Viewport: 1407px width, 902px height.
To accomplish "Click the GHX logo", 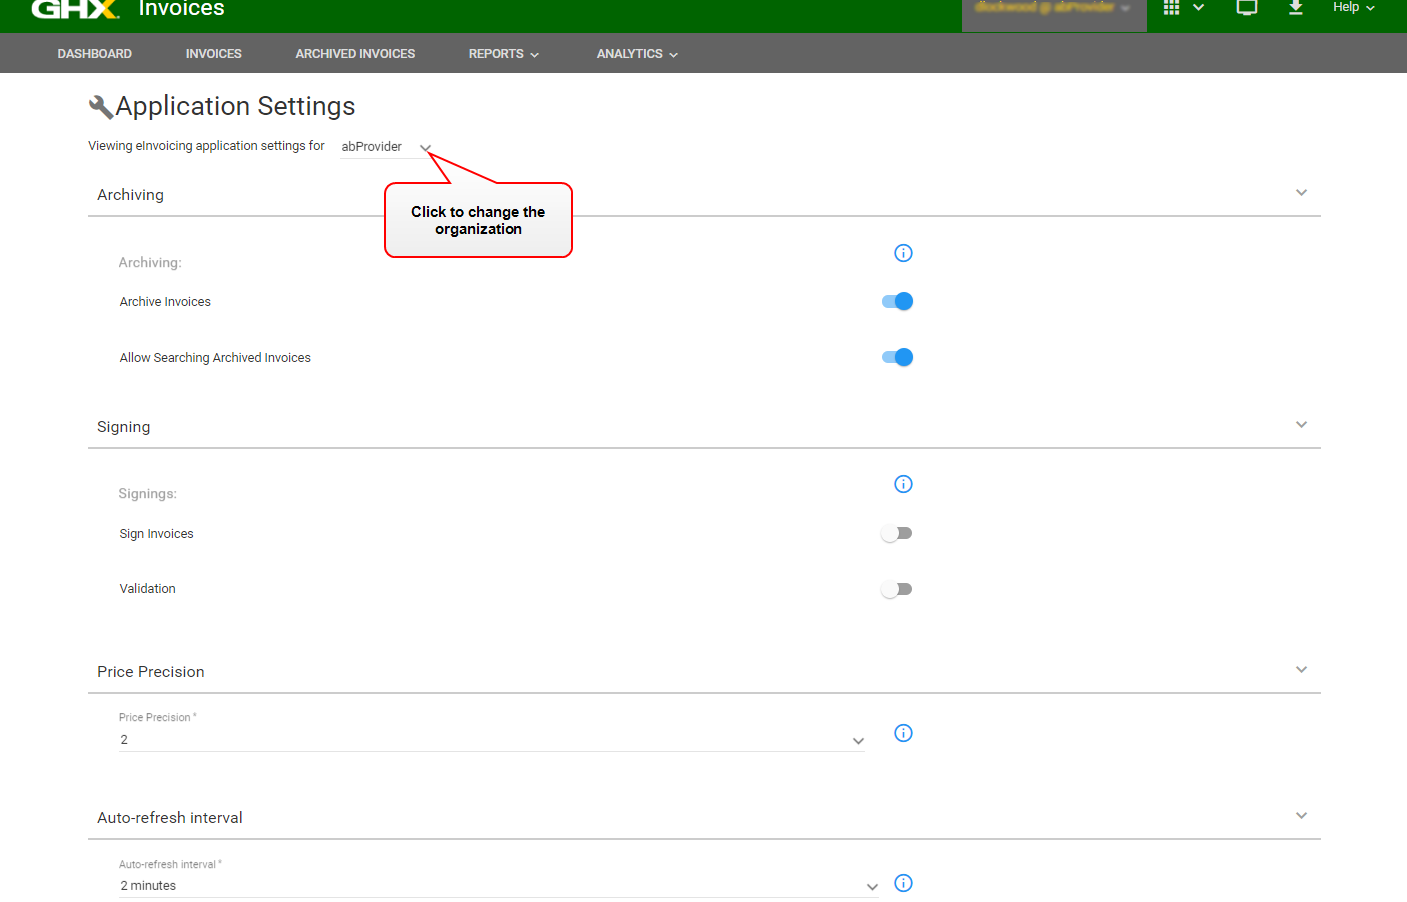I will (x=75, y=10).
